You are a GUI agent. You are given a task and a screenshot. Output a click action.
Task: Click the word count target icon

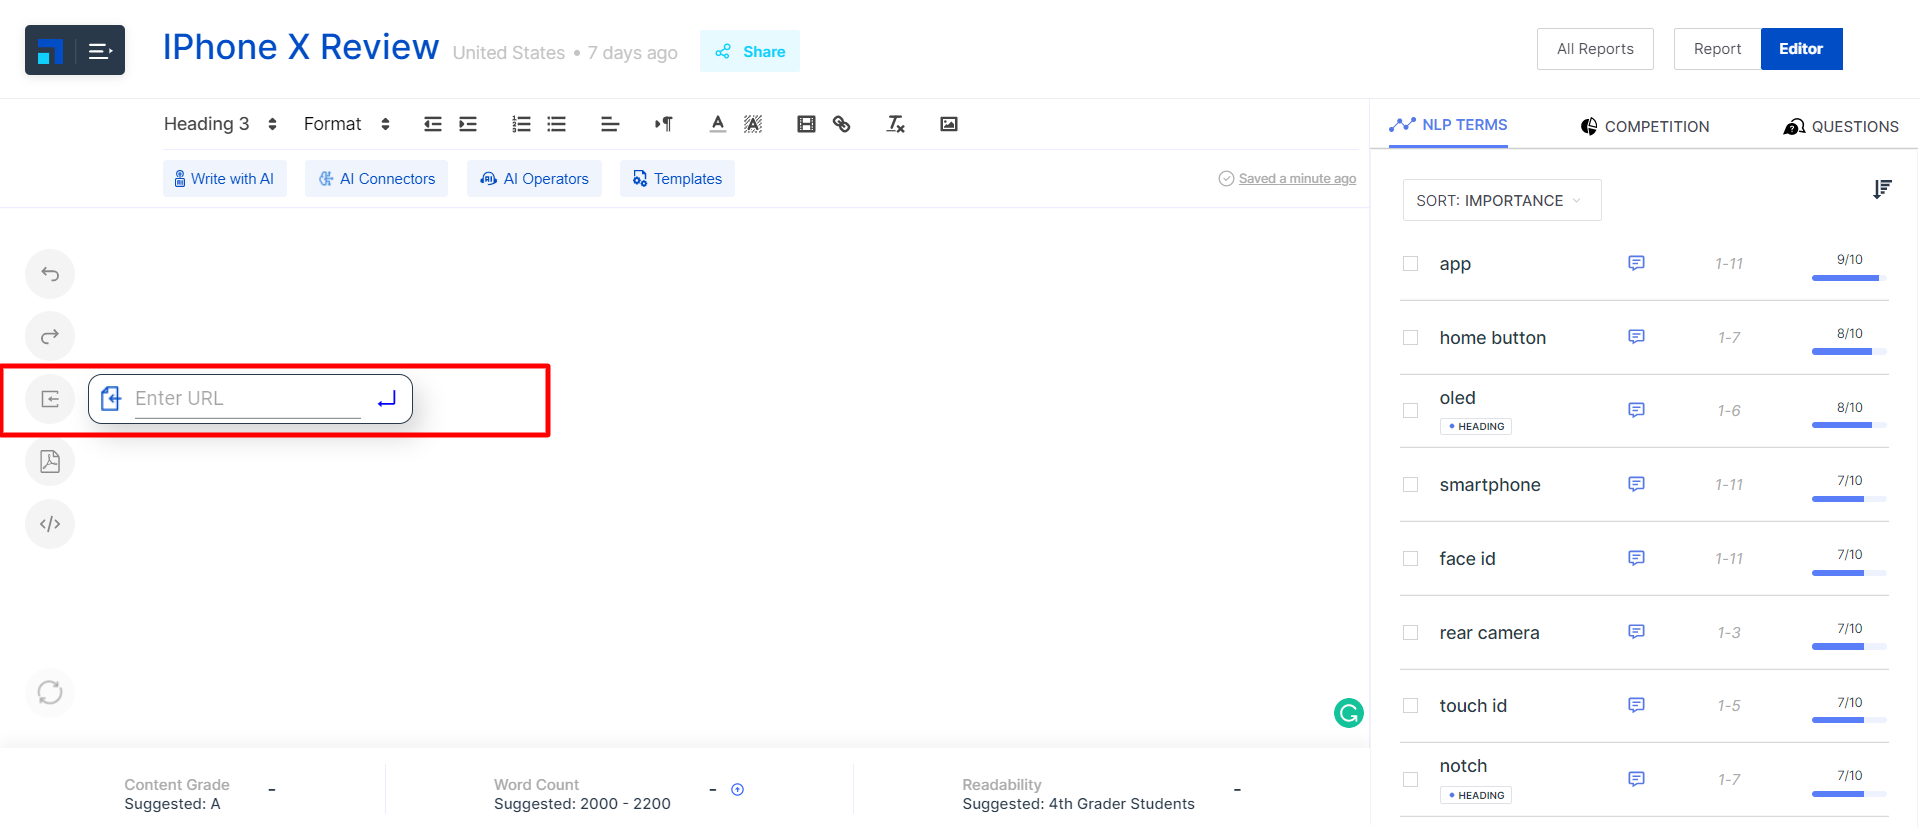tap(737, 790)
